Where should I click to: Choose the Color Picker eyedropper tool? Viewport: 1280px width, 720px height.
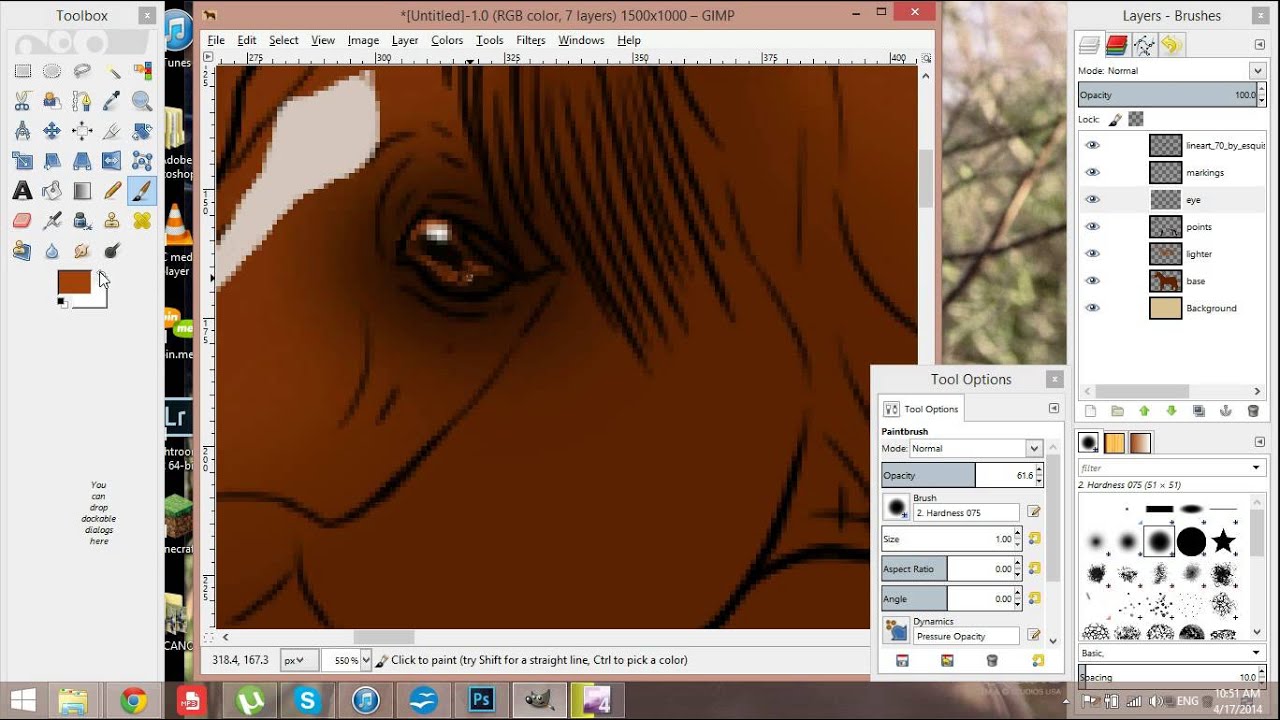point(112,101)
